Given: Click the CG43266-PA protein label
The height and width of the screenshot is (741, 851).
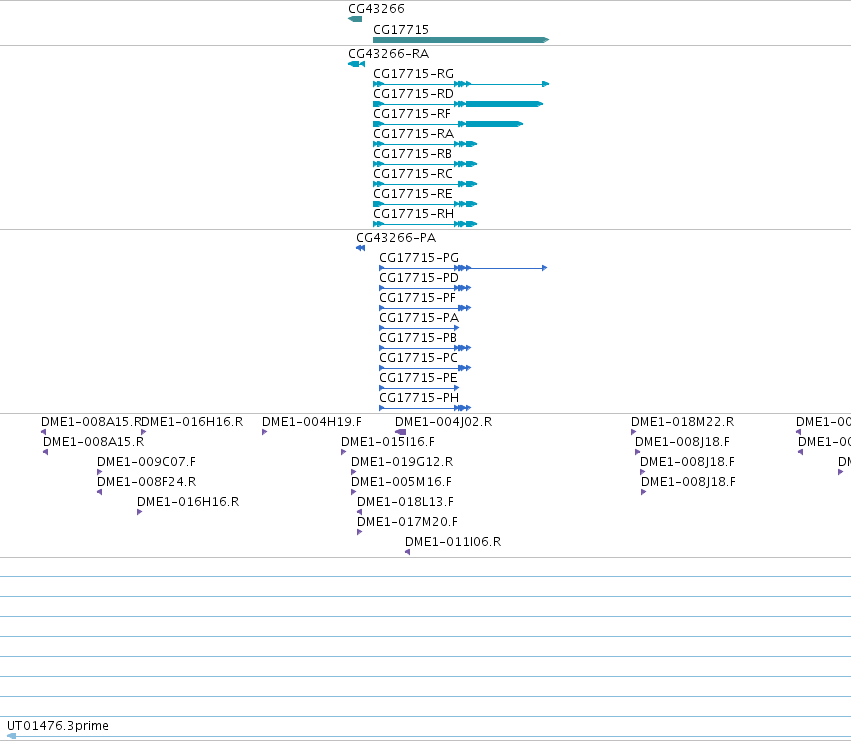Looking at the screenshot, I should pos(396,238).
